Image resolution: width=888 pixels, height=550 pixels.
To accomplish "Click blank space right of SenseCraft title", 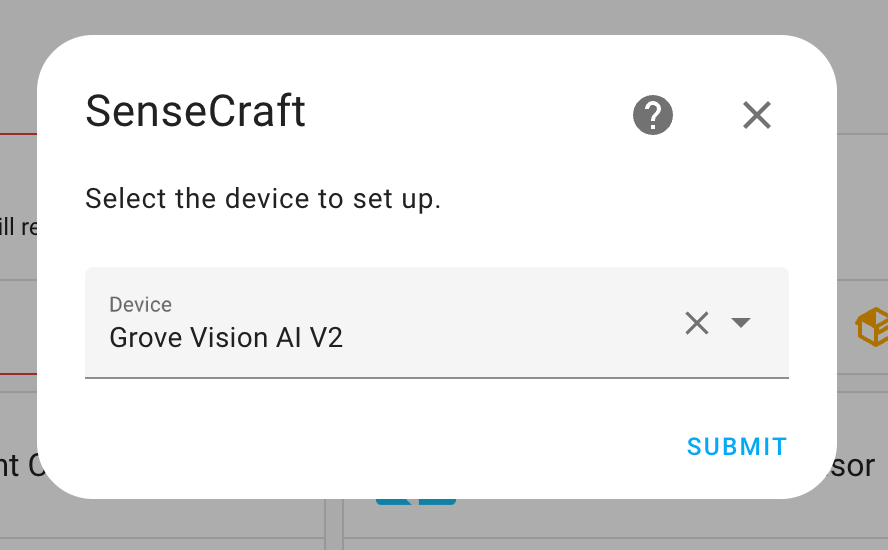I will pos(469,112).
